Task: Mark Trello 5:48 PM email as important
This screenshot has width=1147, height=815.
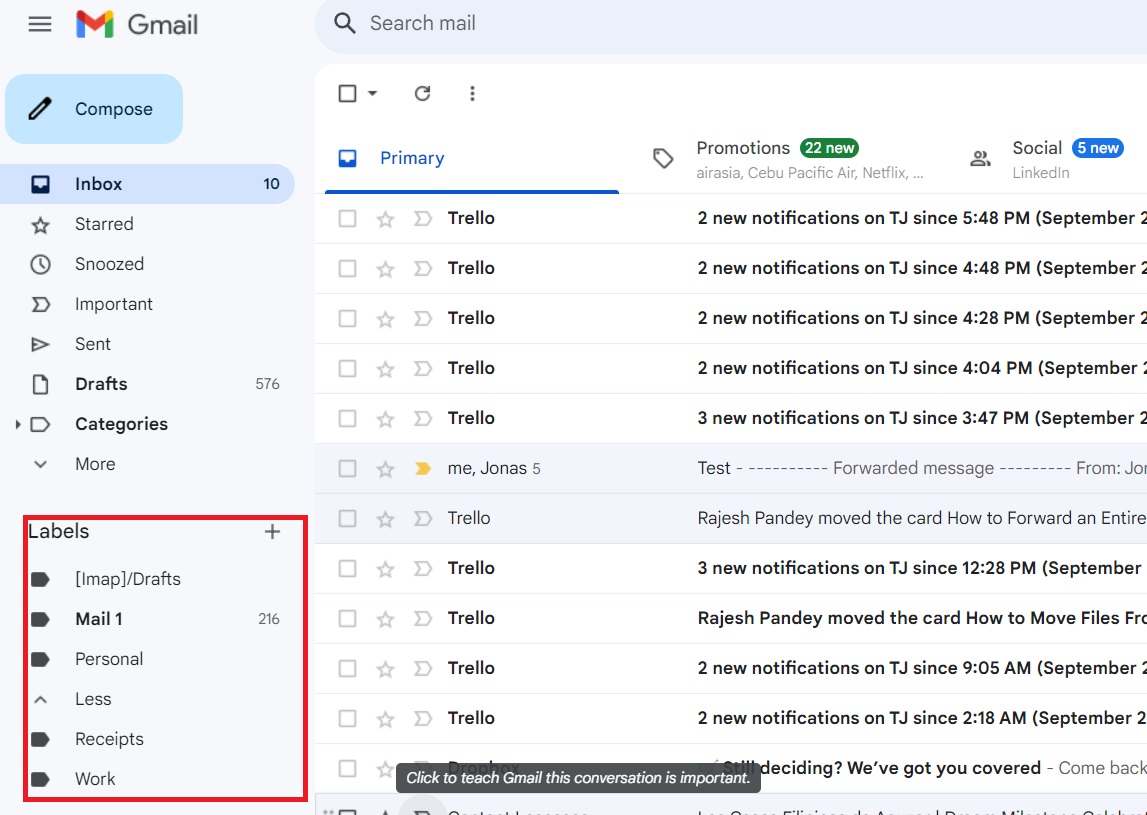Action: pyautogui.click(x=423, y=218)
